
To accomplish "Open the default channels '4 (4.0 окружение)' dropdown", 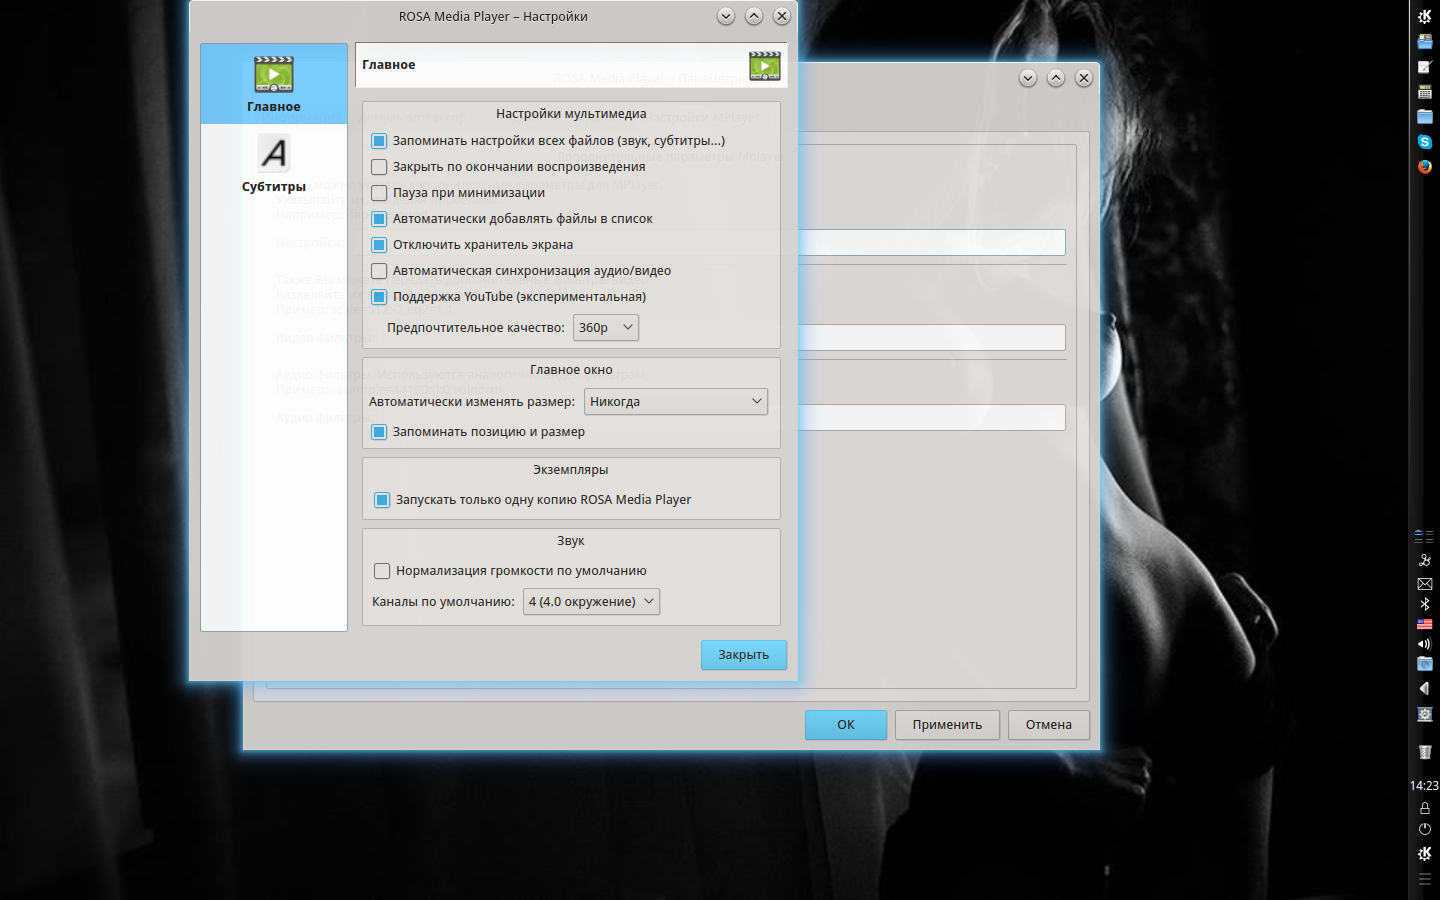I will (591, 602).
